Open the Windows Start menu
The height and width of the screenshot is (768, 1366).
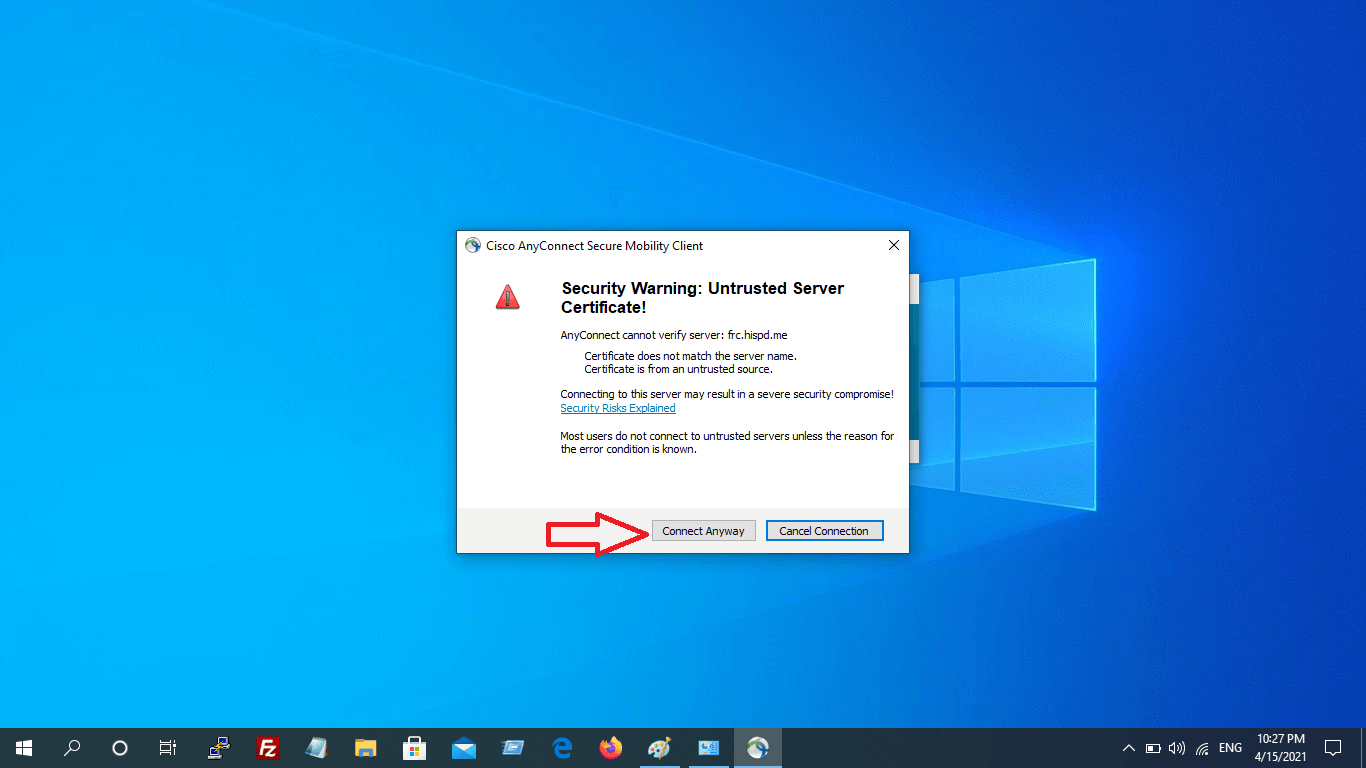coord(23,747)
